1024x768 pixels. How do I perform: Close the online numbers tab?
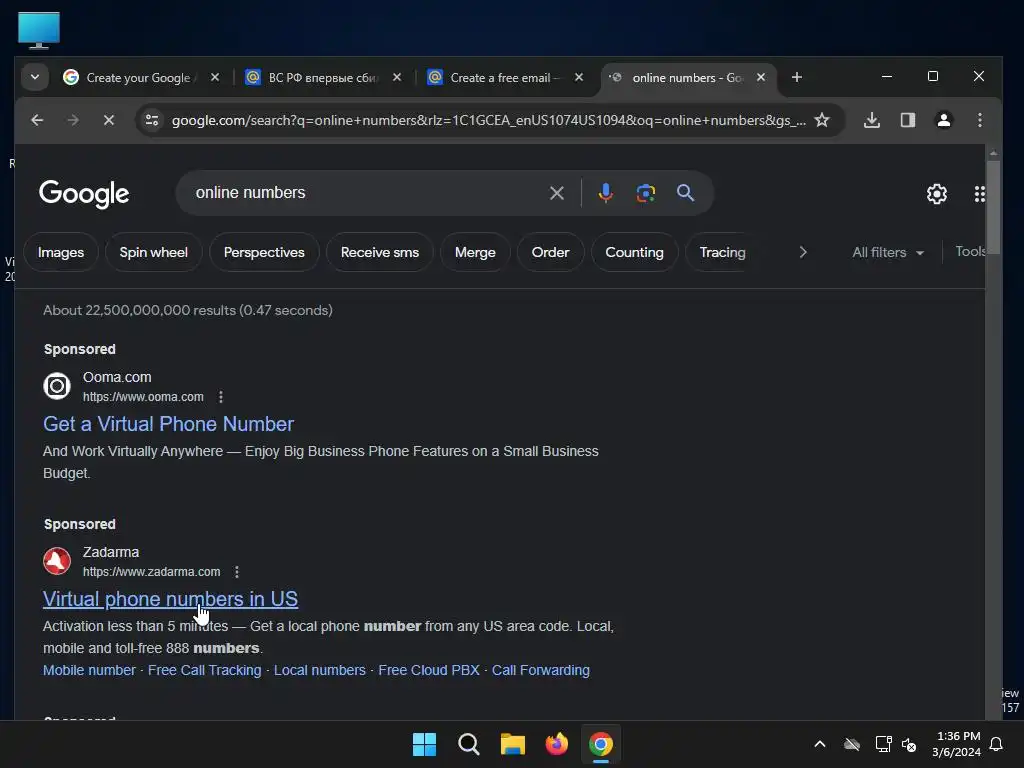point(761,78)
